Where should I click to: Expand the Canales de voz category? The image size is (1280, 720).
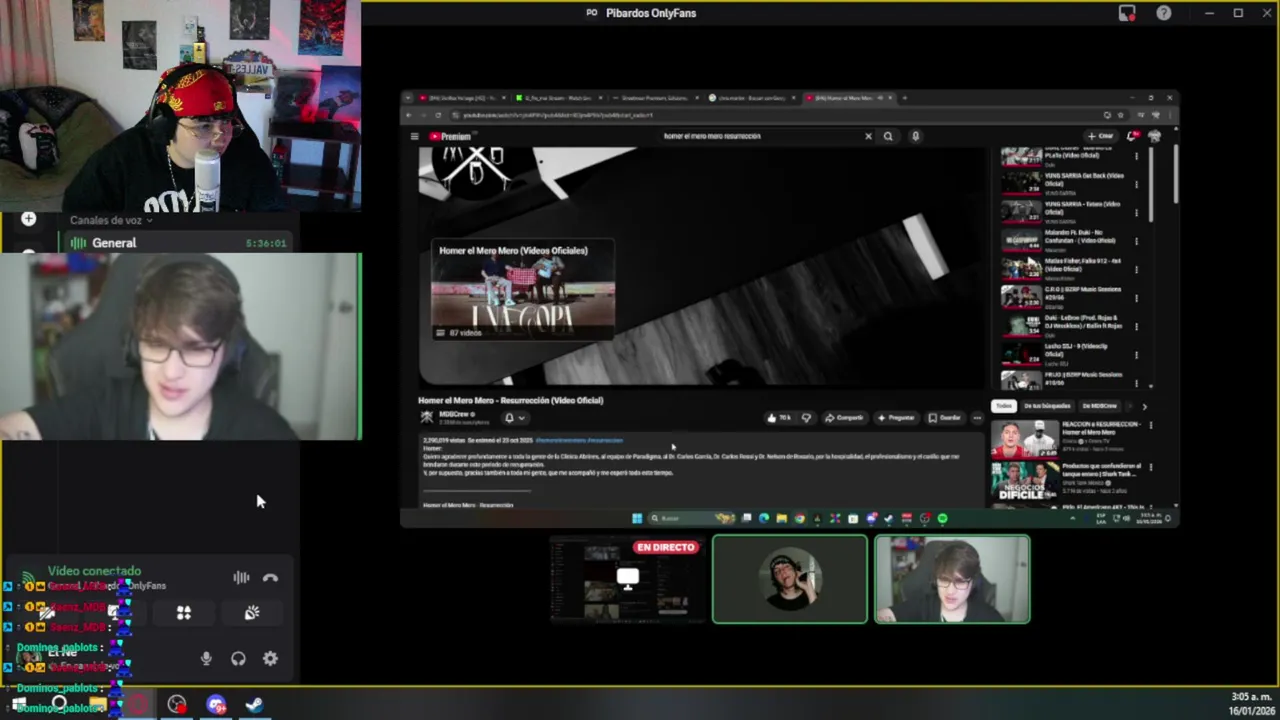click(x=110, y=220)
